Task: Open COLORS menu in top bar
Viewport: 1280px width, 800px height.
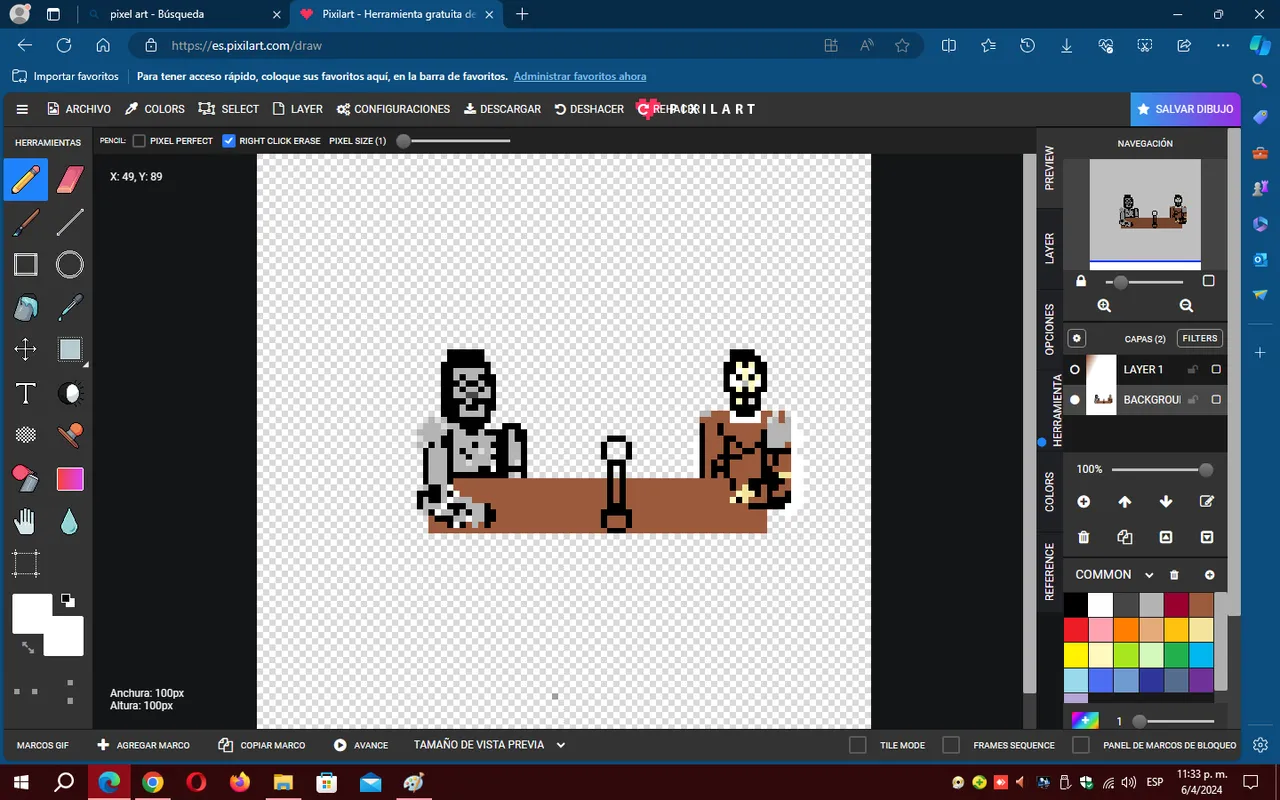Action: [154, 109]
